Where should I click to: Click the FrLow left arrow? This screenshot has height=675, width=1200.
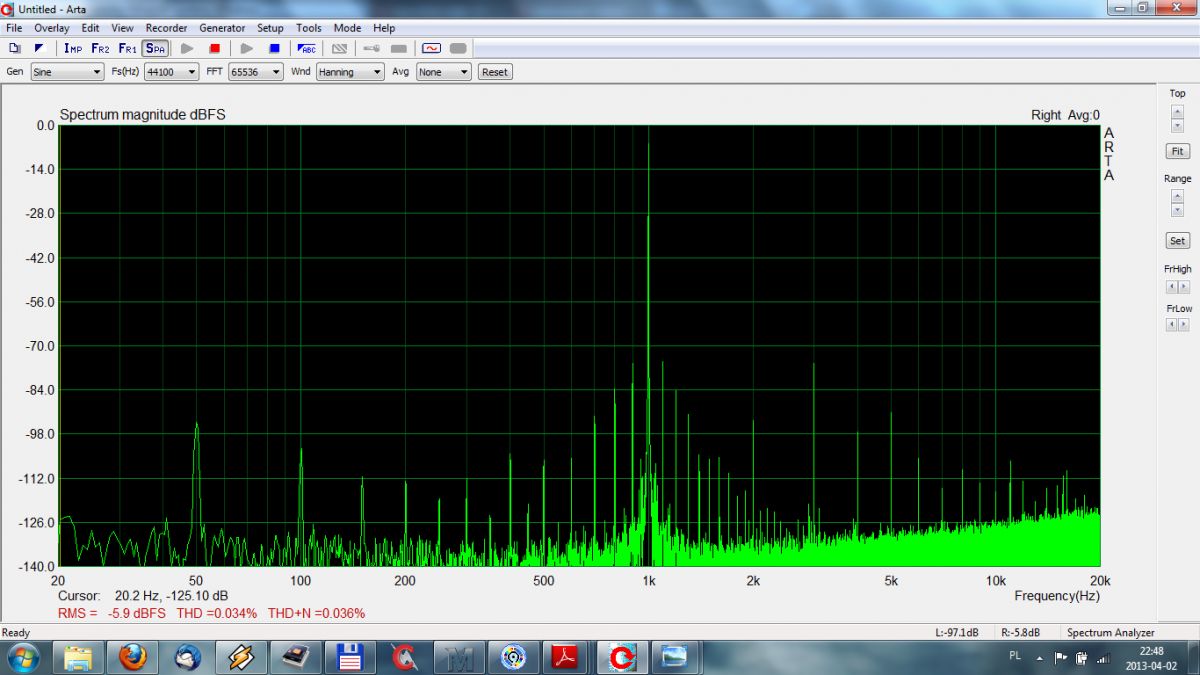[x=1172, y=327]
